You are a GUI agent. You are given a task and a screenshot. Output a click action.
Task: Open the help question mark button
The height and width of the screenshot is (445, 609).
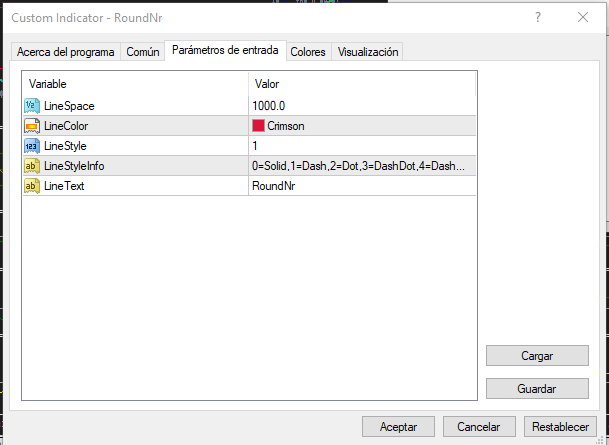click(x=538, y=17)
